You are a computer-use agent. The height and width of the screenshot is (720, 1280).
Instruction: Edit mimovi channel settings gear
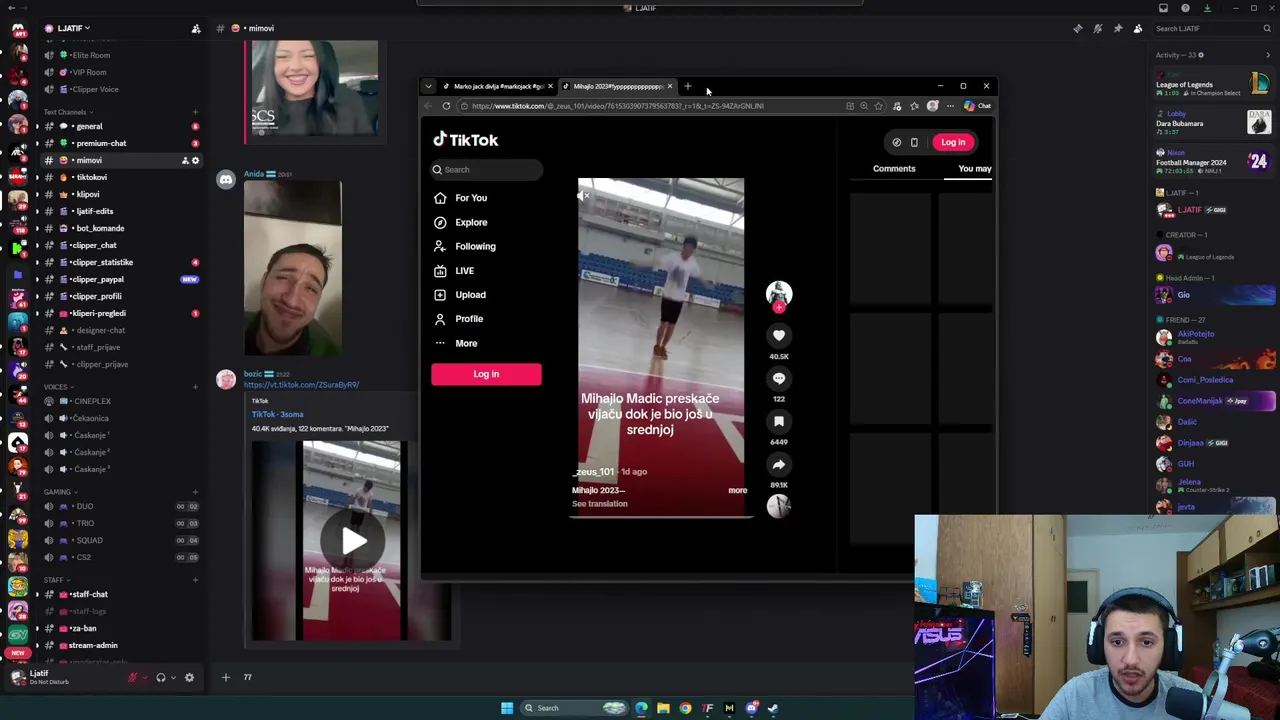[195, 160]
